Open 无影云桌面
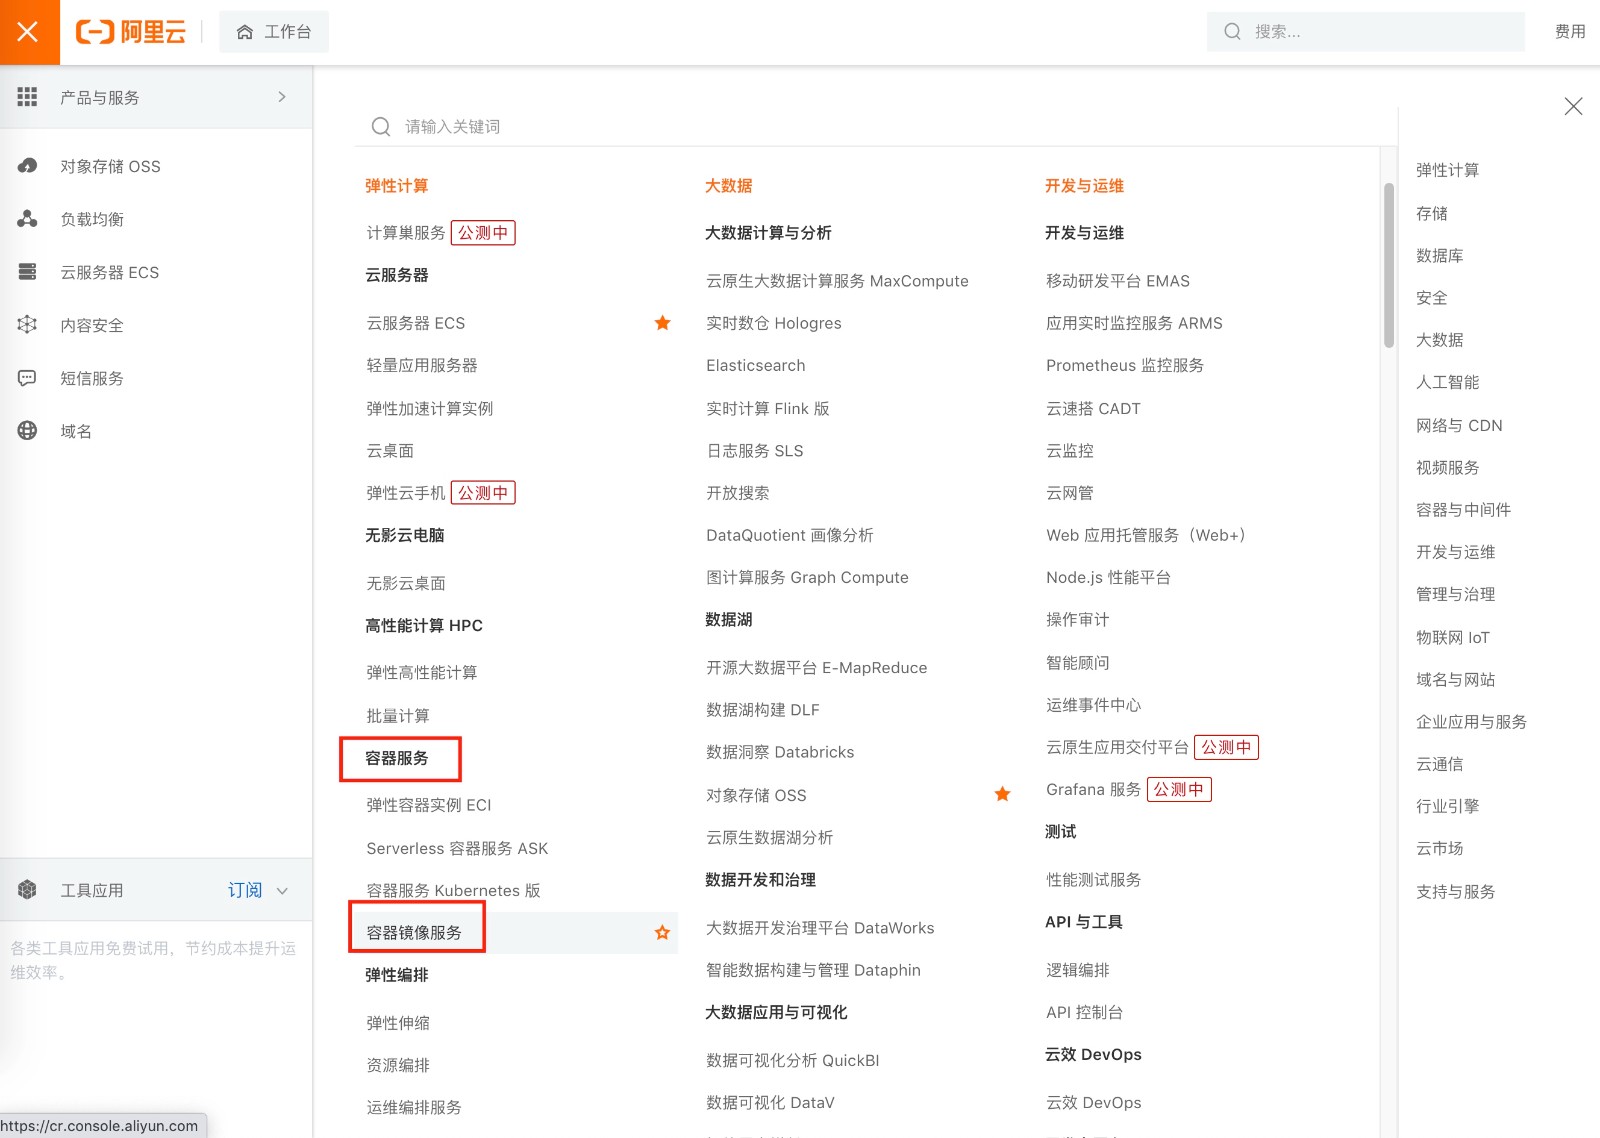The image size is (1600, 1138). point(406,583)
